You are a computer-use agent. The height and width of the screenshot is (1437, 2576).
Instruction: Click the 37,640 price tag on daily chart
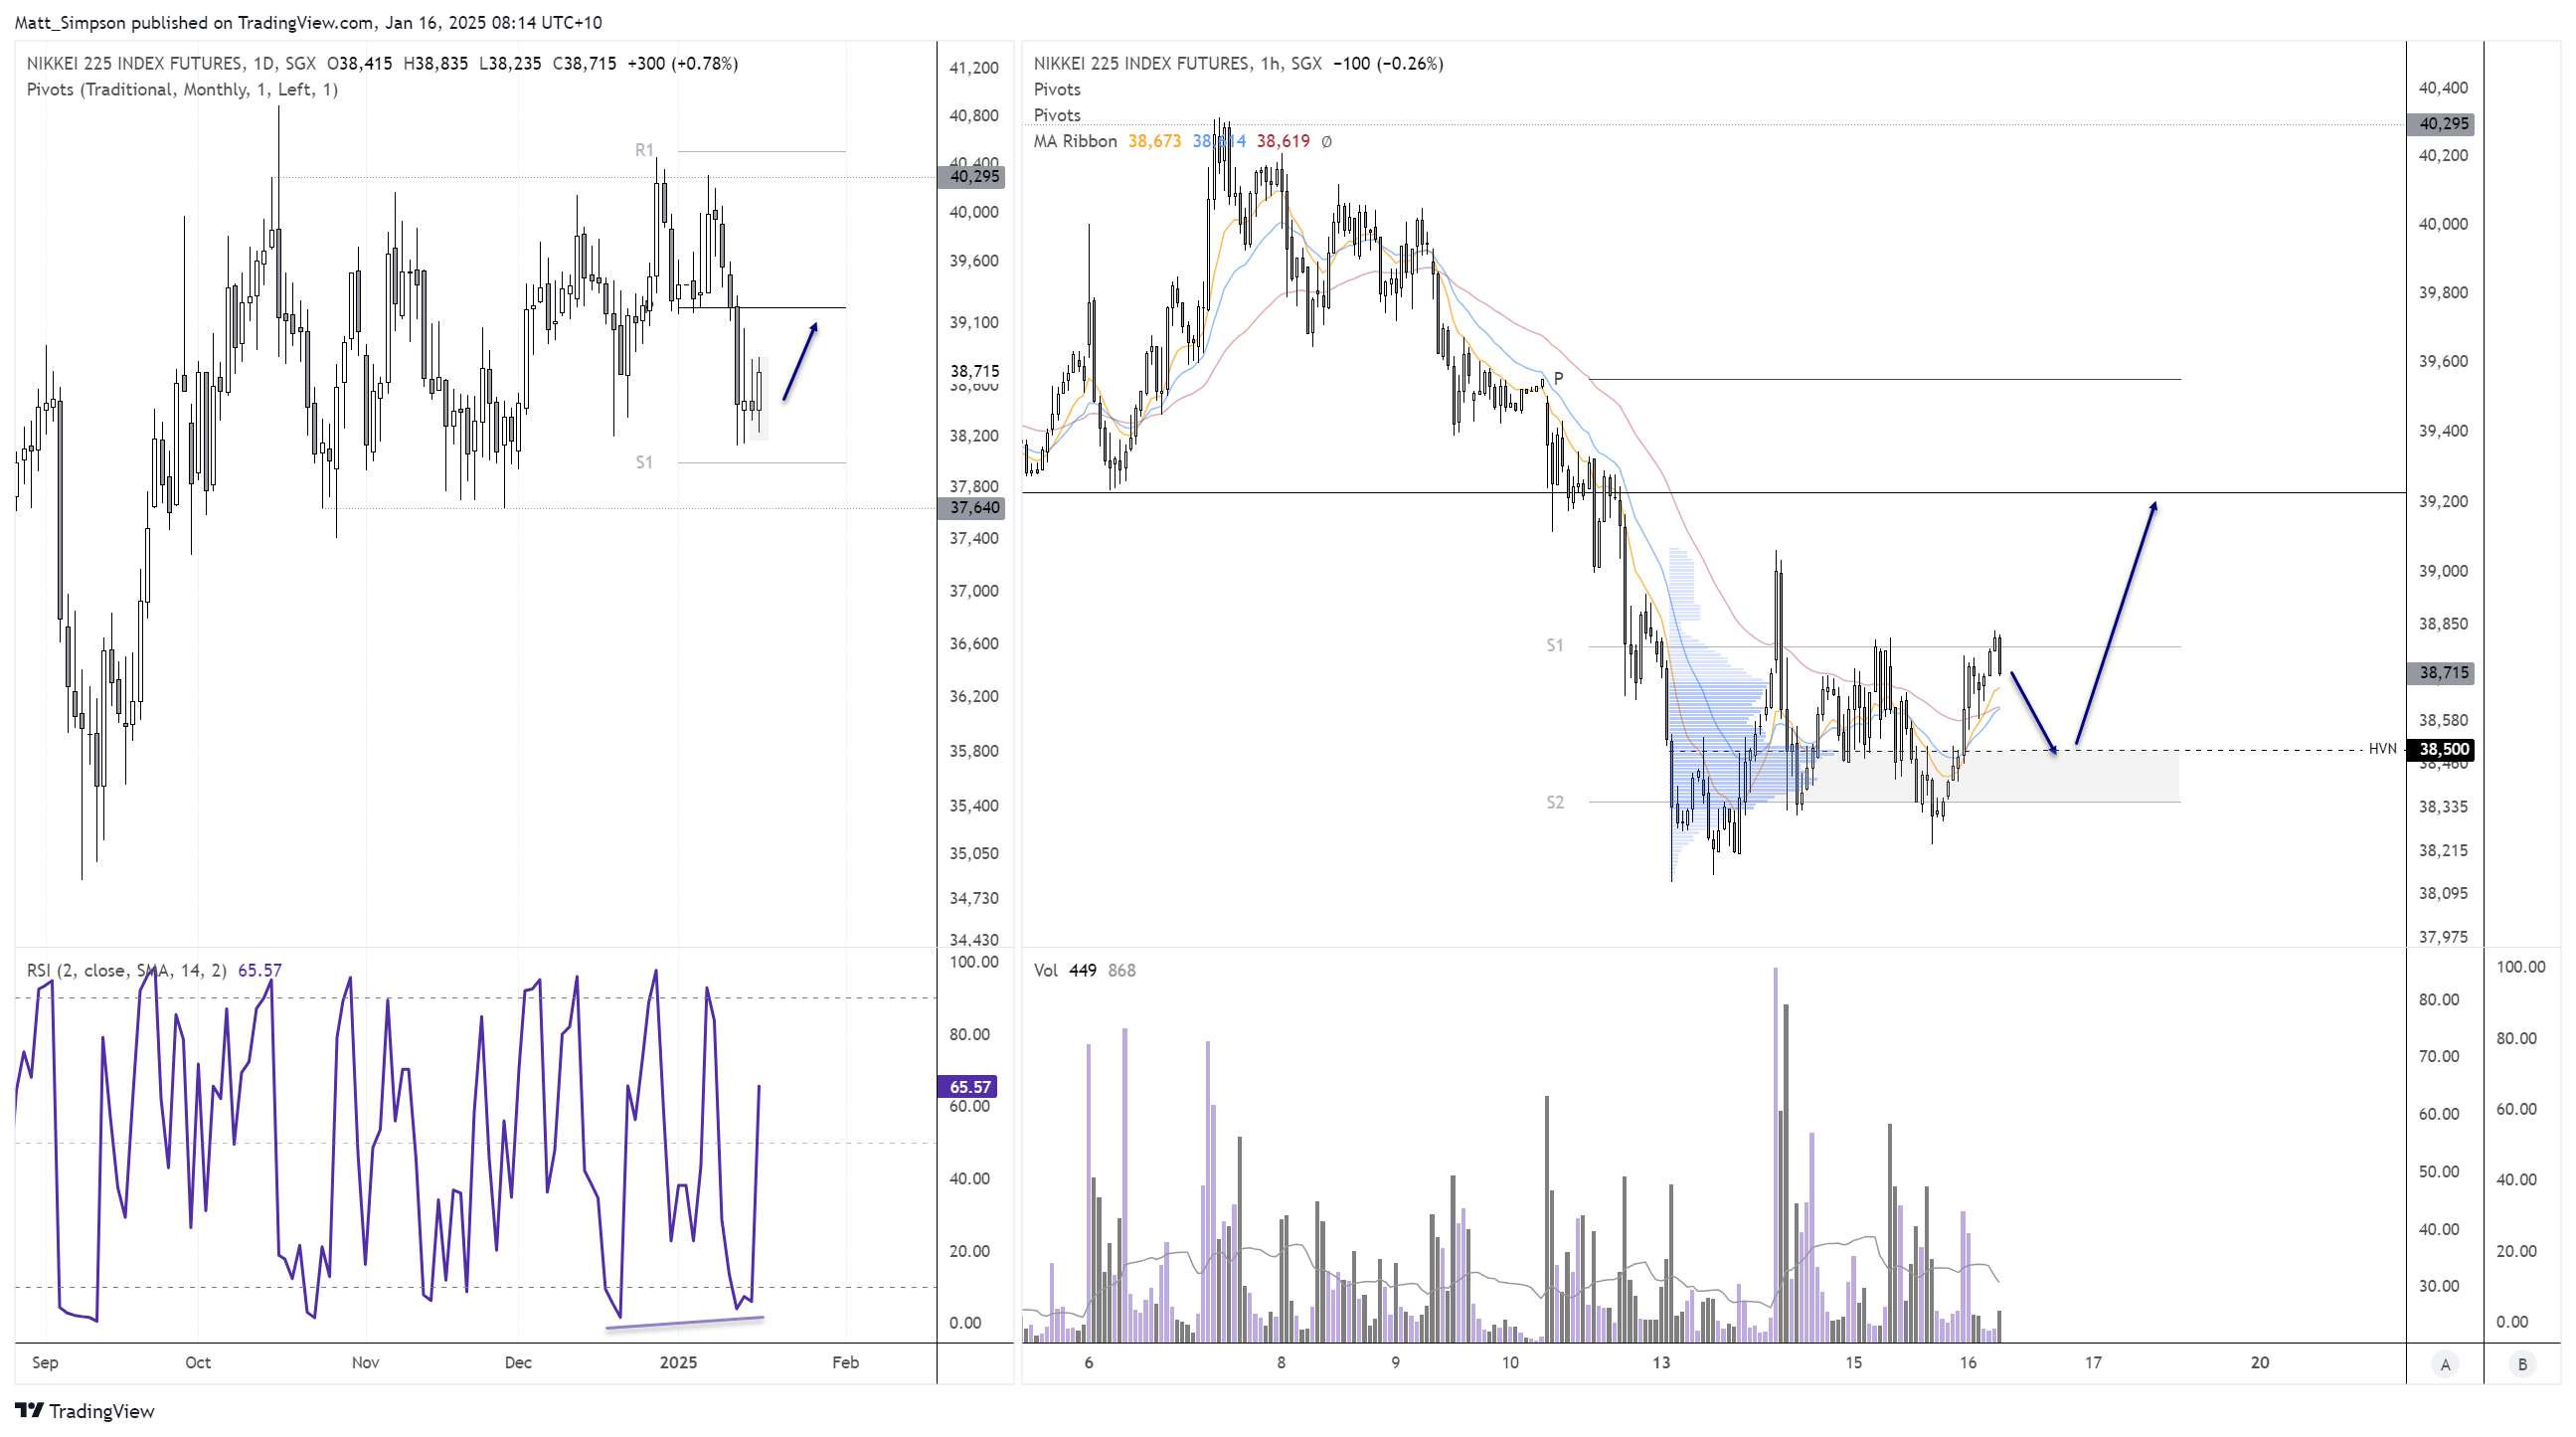coord(972,507)
